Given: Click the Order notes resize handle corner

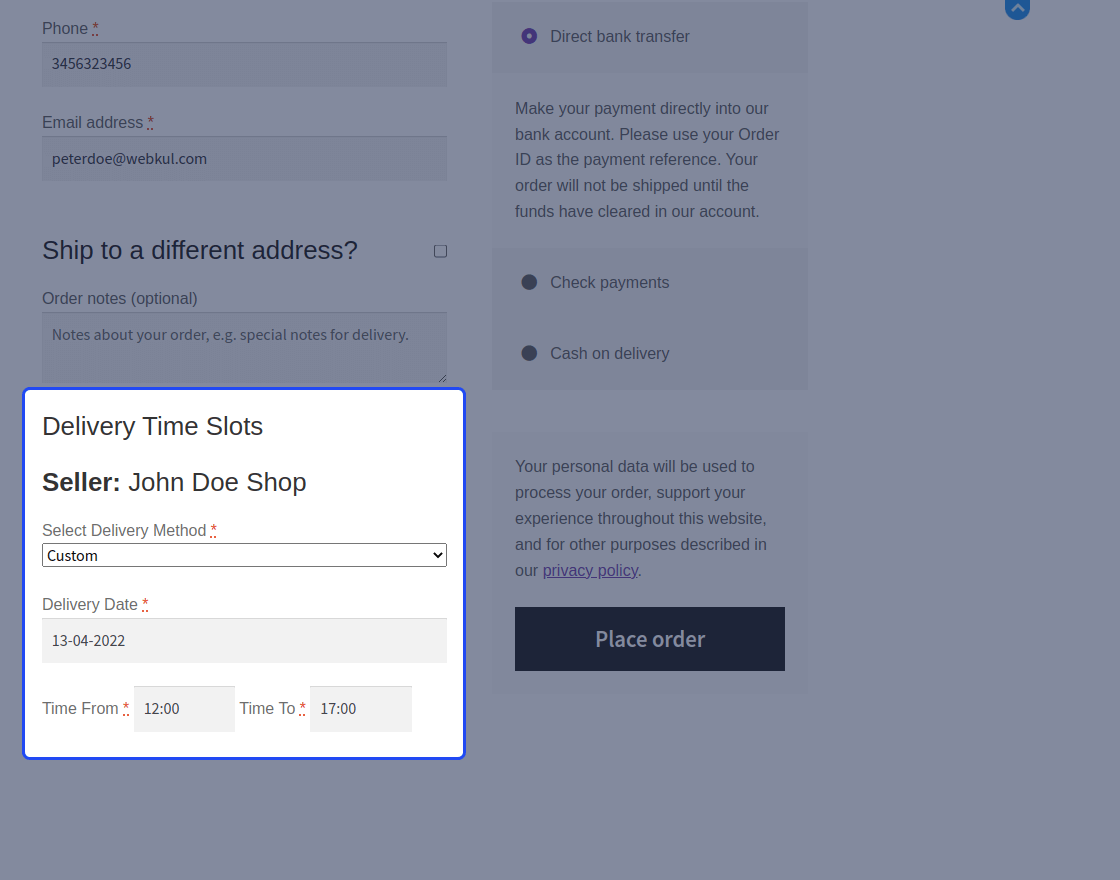Looking at the screenshot, I should point(442,378).
